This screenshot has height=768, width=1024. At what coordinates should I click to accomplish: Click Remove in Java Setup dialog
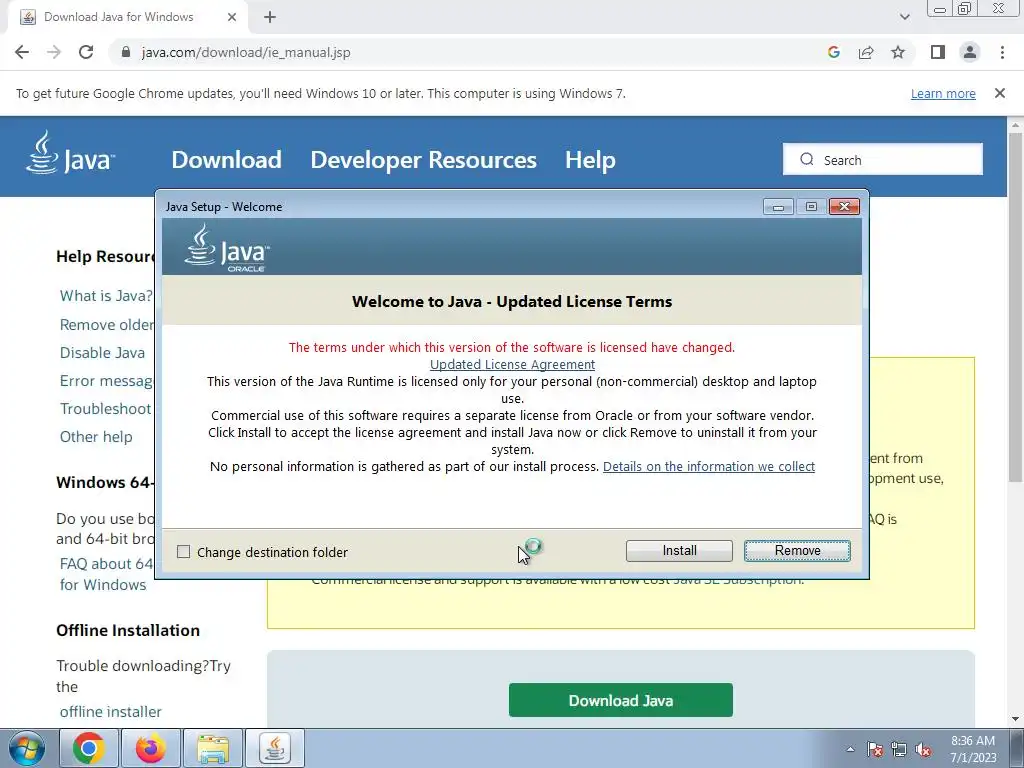coord(797,551)
